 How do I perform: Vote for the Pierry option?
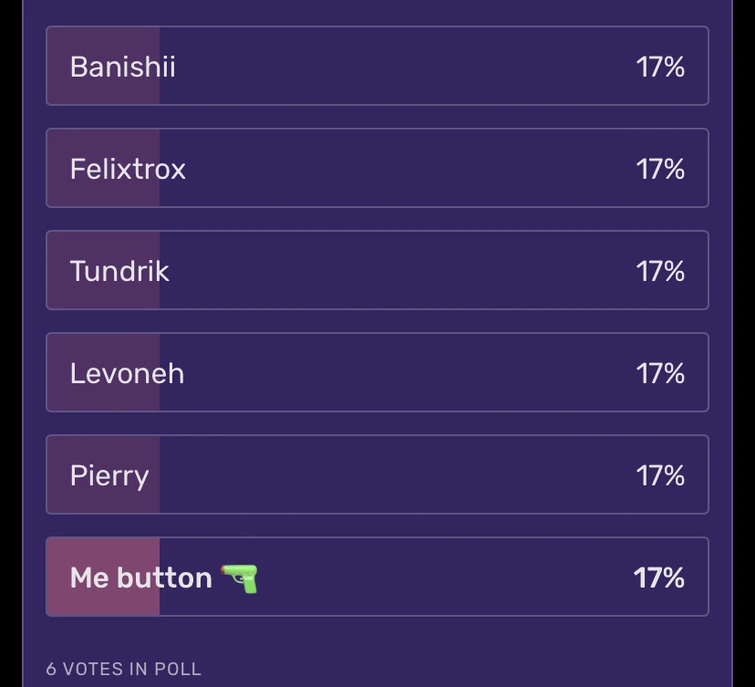tap(377, 475)
